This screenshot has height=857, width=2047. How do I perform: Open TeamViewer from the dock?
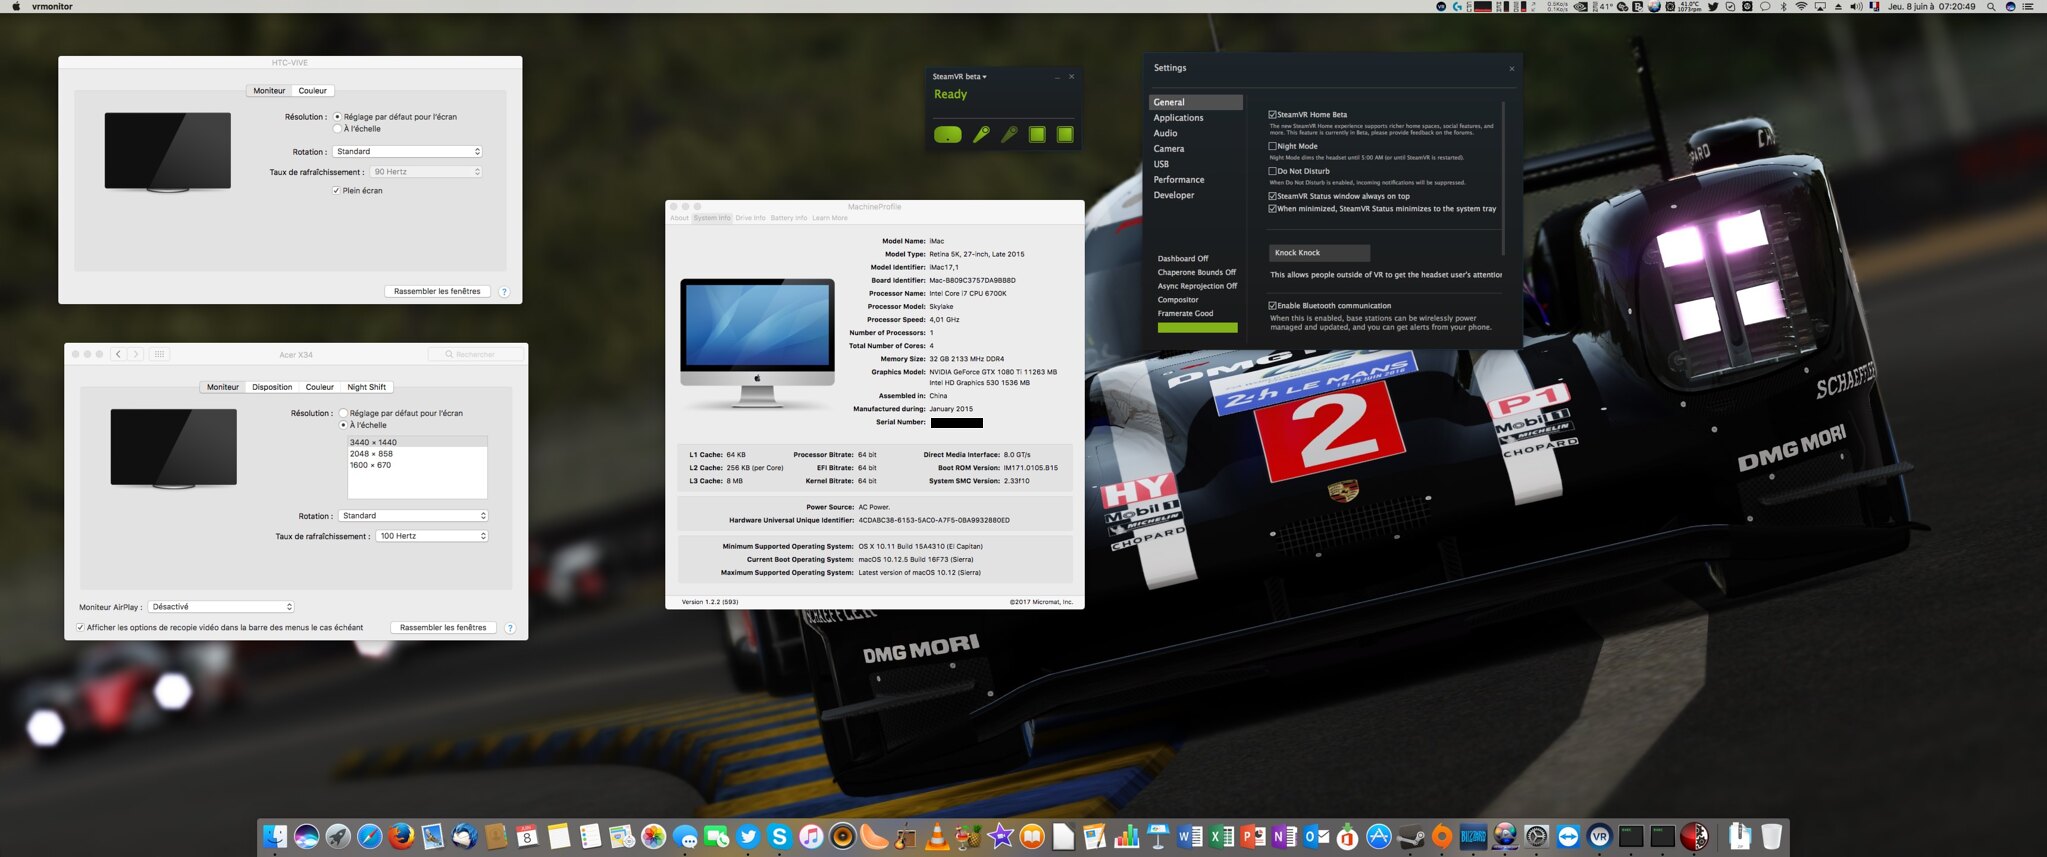[1567, 836]
